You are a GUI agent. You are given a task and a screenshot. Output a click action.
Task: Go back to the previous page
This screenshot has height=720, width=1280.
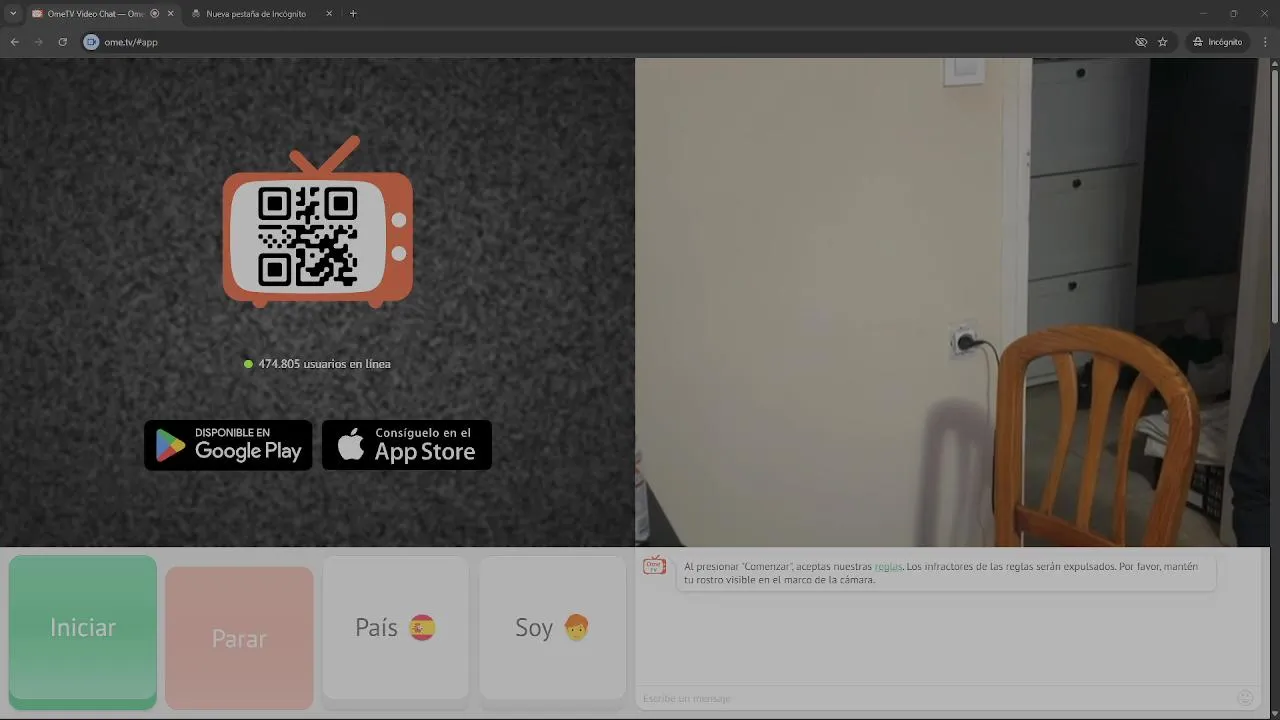click(14, 42)
